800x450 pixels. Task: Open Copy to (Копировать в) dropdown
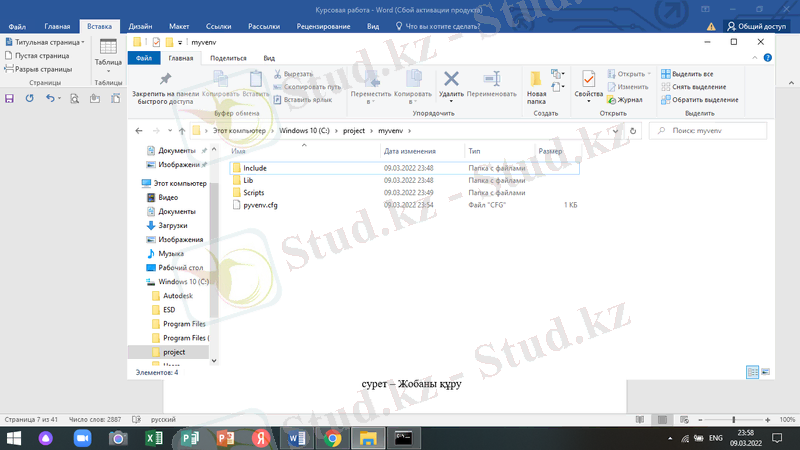tap(413, 88)
